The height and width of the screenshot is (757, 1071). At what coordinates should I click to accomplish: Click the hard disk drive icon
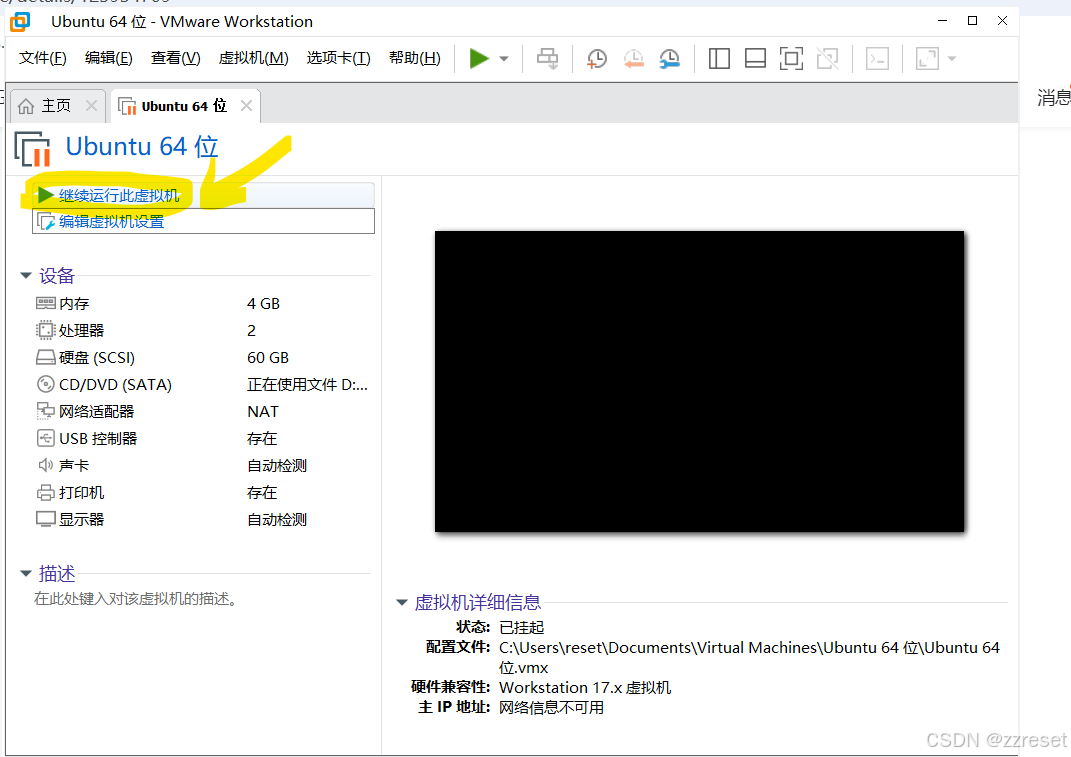45,357
